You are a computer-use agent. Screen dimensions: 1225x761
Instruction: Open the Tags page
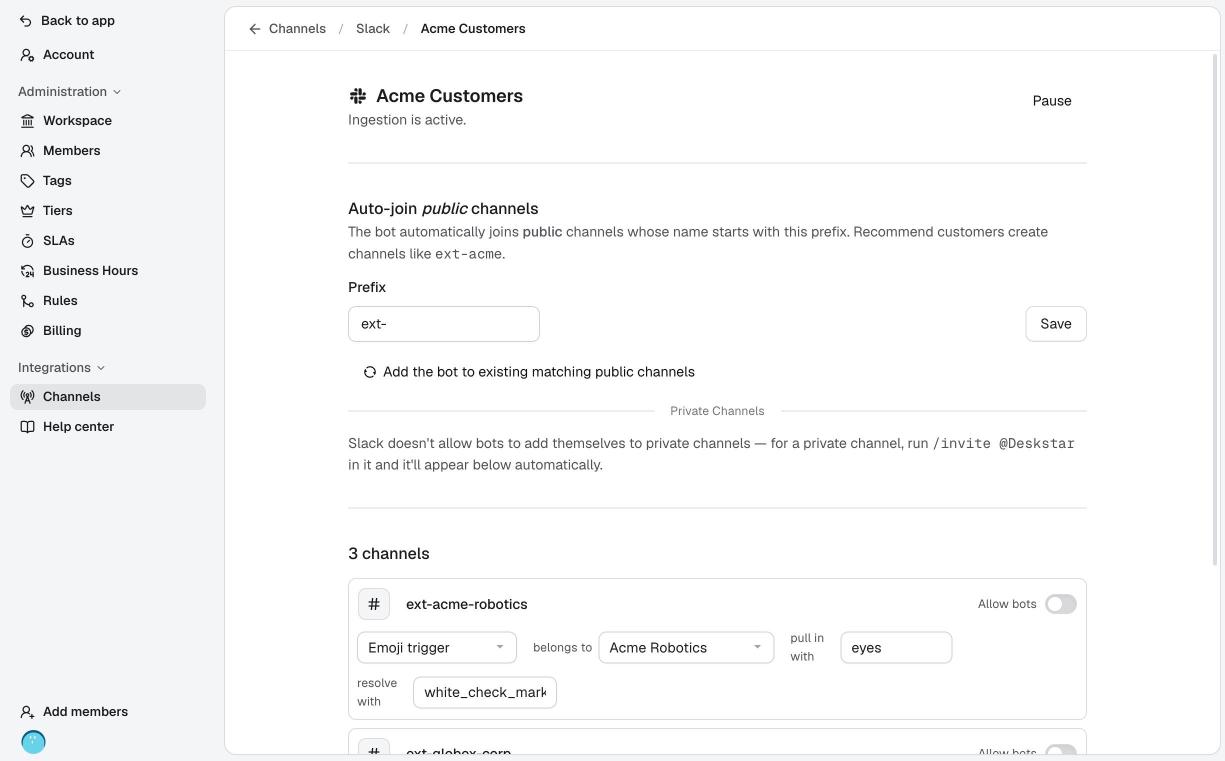click(x=108, y=181)
